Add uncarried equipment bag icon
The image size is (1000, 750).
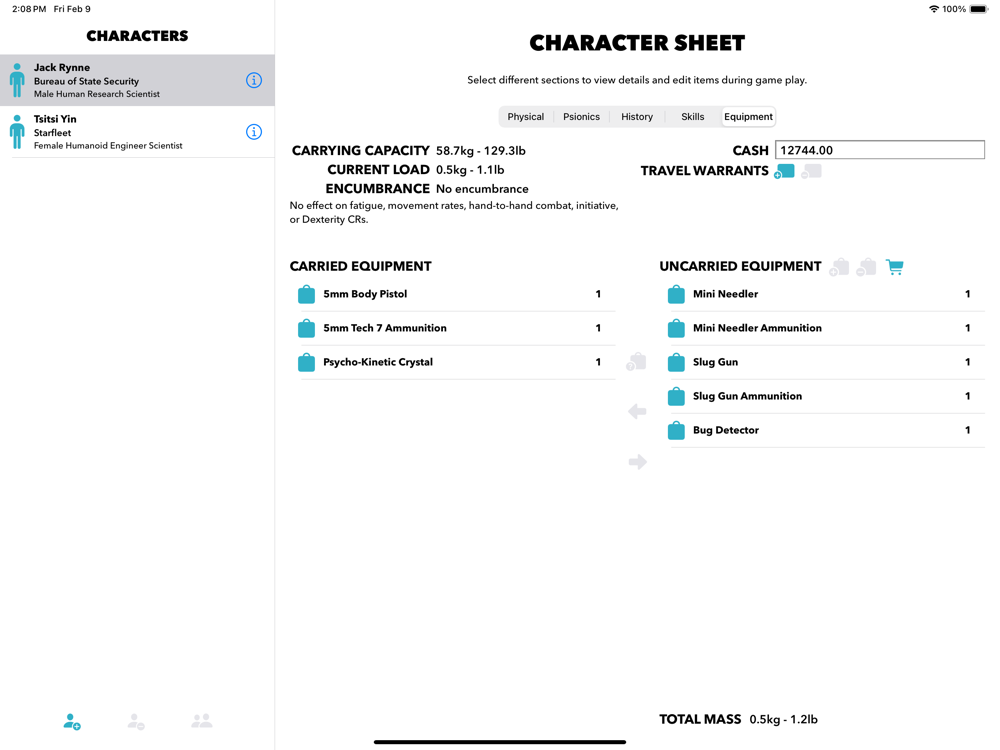[x=839, y=267]
